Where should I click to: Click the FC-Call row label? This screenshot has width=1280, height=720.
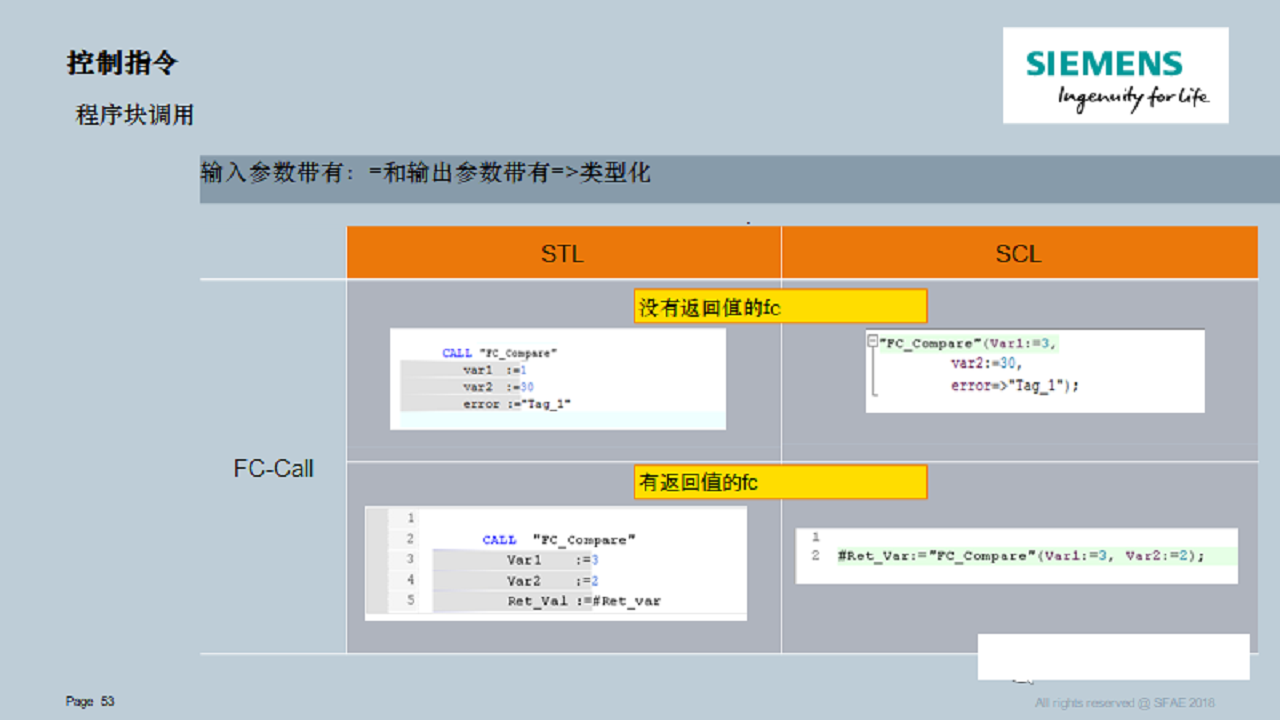[x=274, y=468]
